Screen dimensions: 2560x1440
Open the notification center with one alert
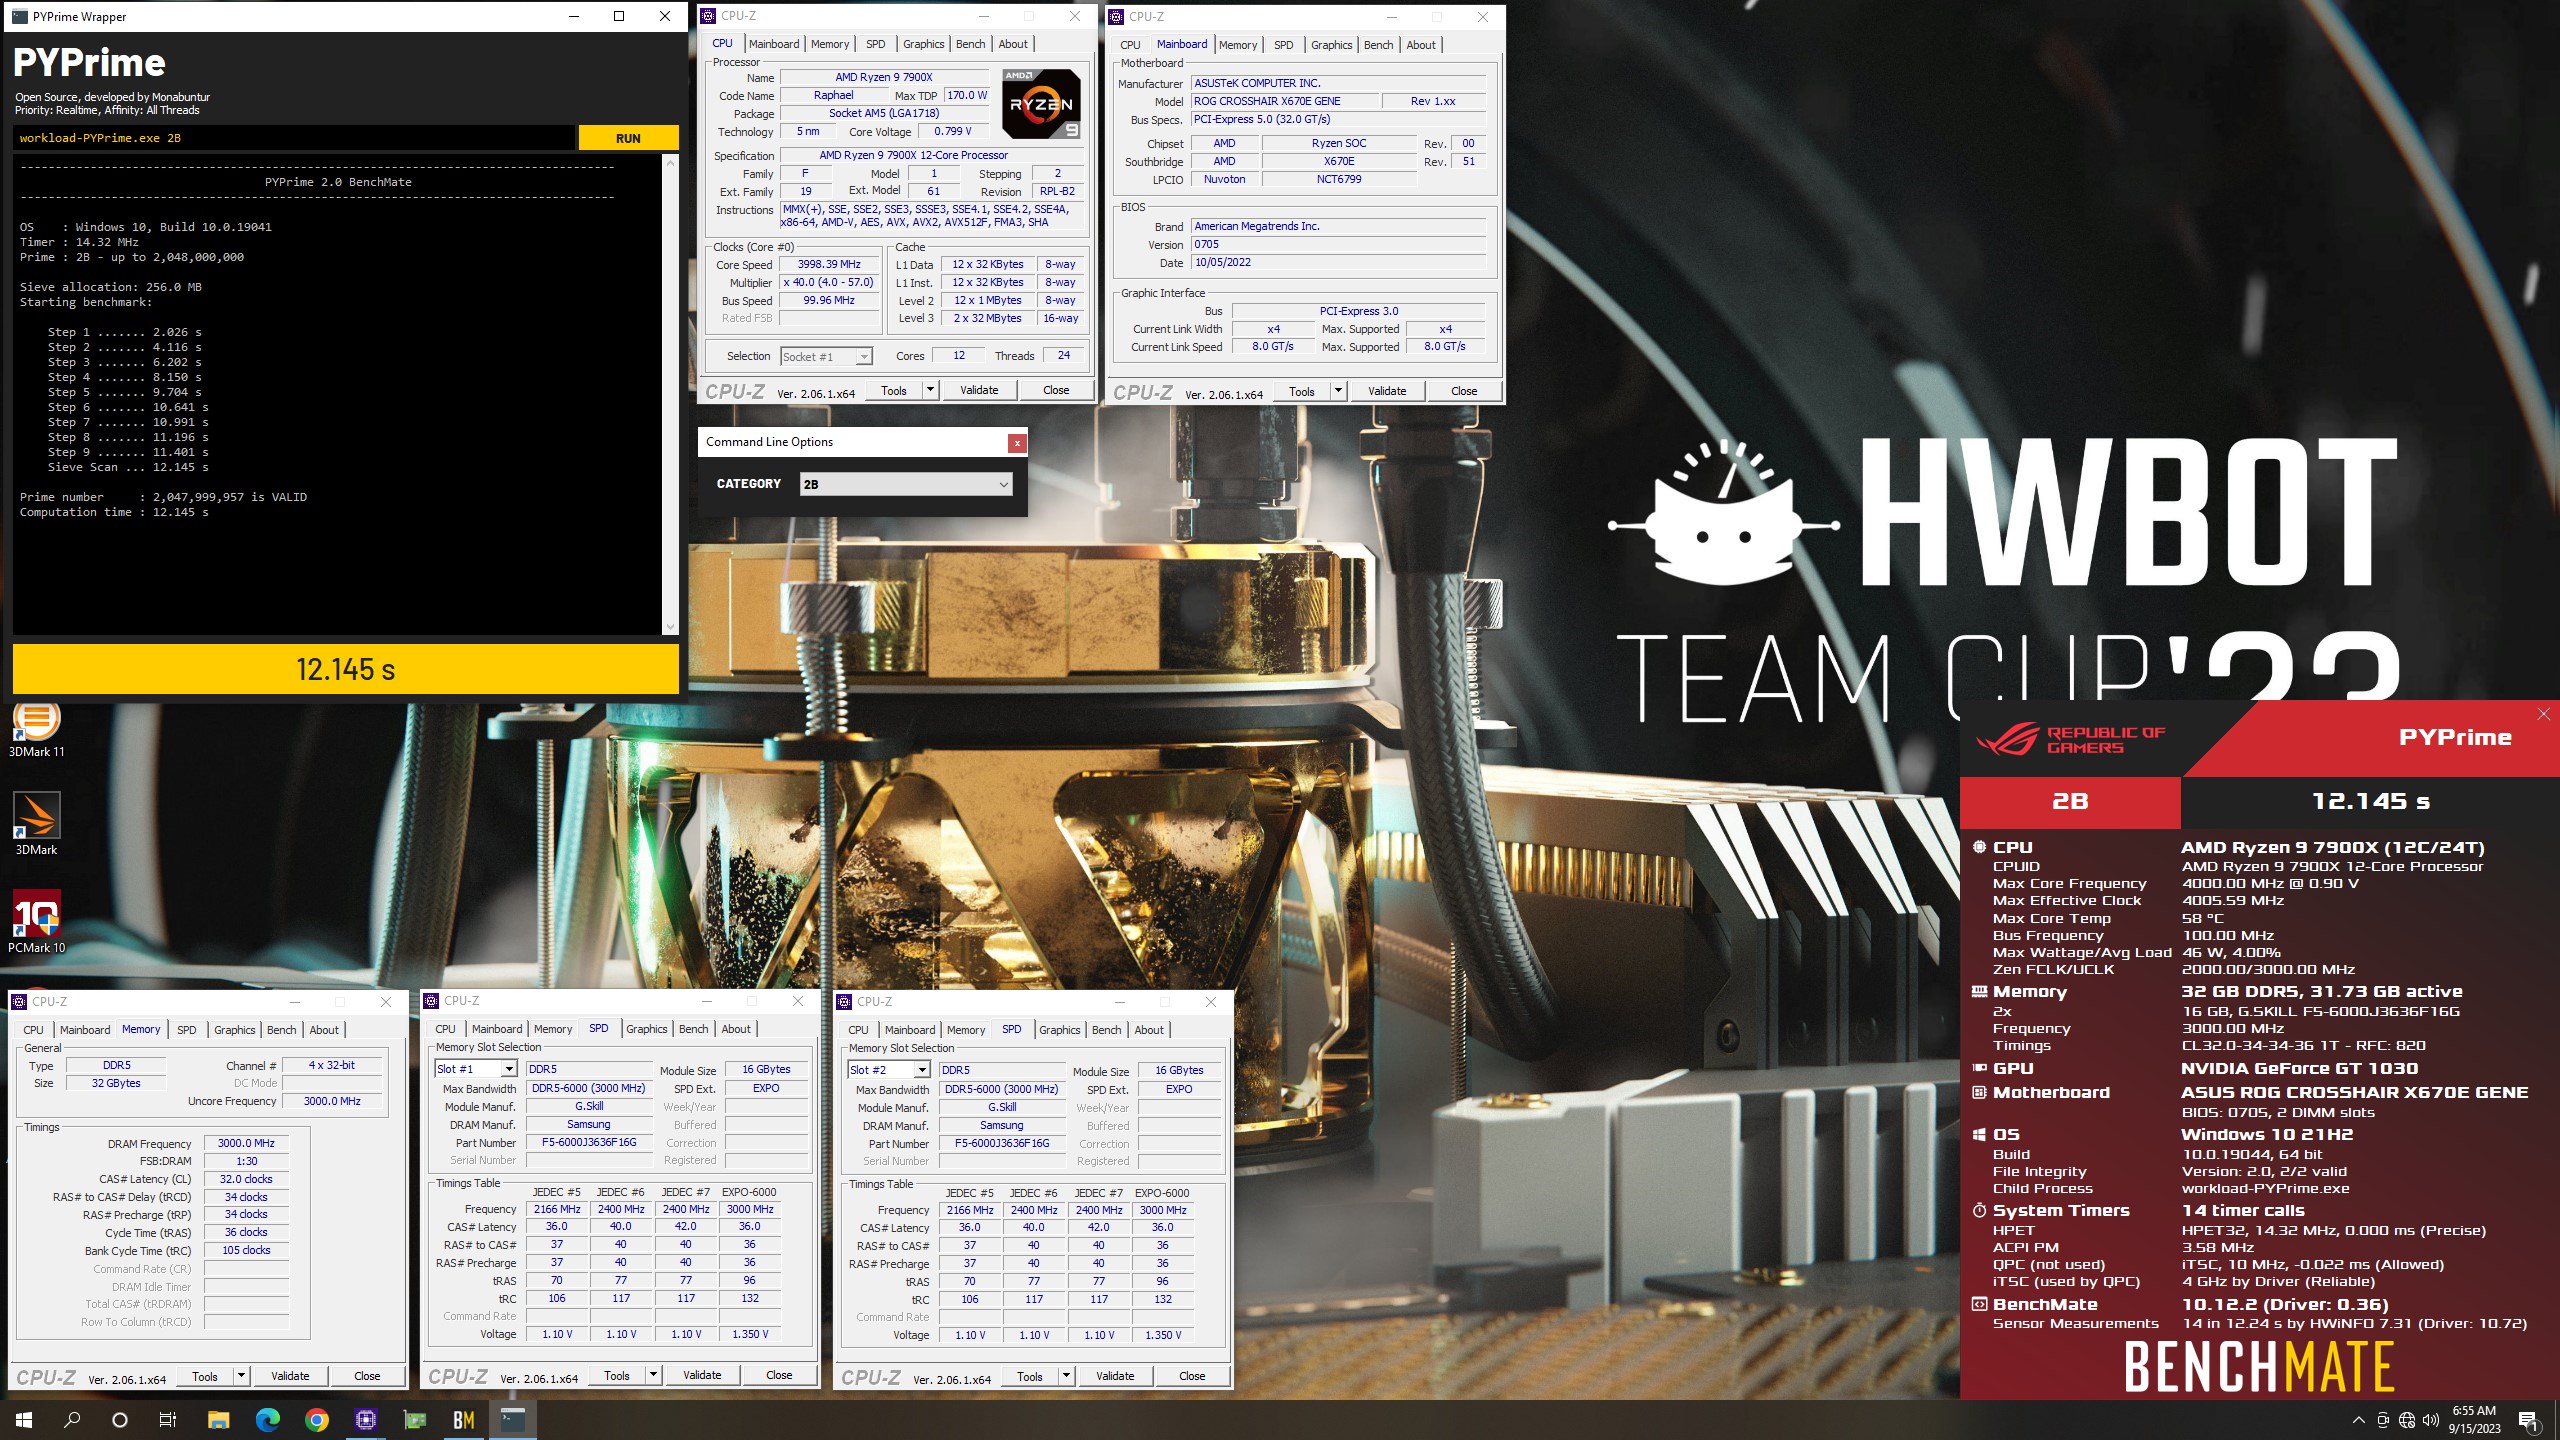(2528, 1419)
